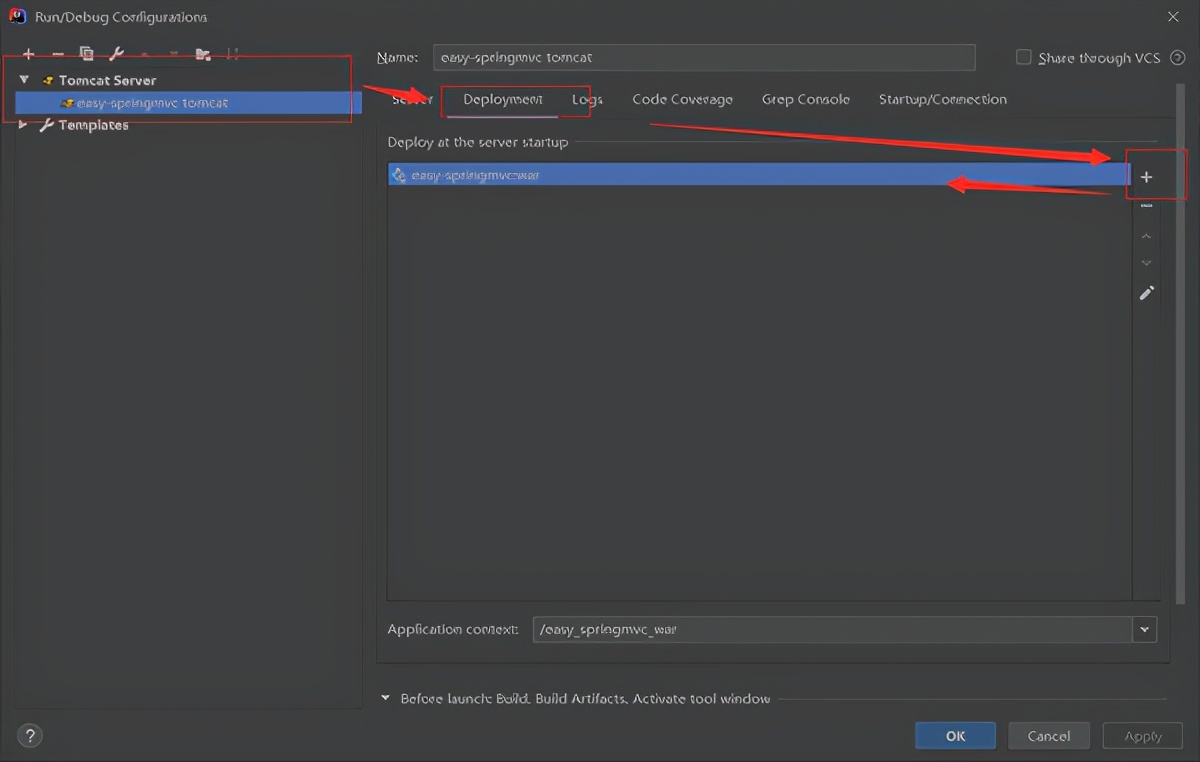Add a new run configuration

pos(28,54)
